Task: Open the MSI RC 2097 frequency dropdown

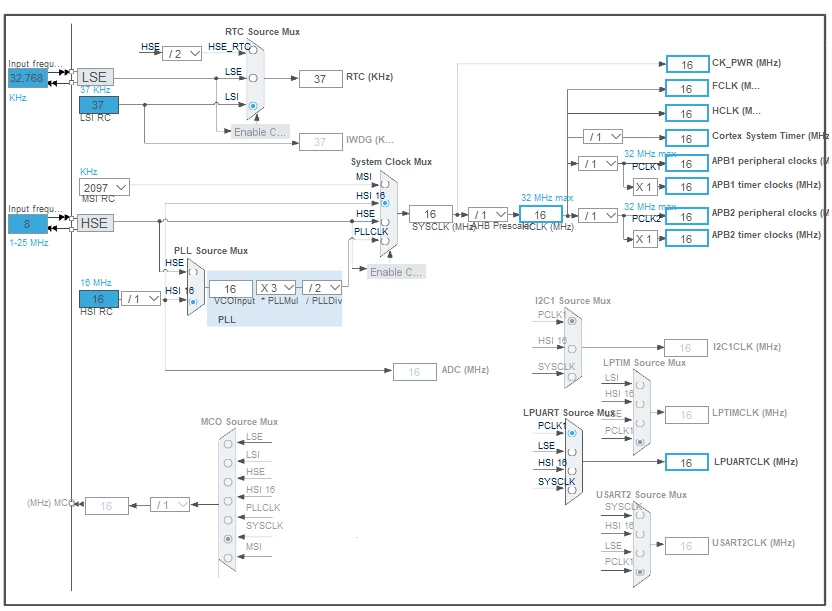Action: click(104, 187)
